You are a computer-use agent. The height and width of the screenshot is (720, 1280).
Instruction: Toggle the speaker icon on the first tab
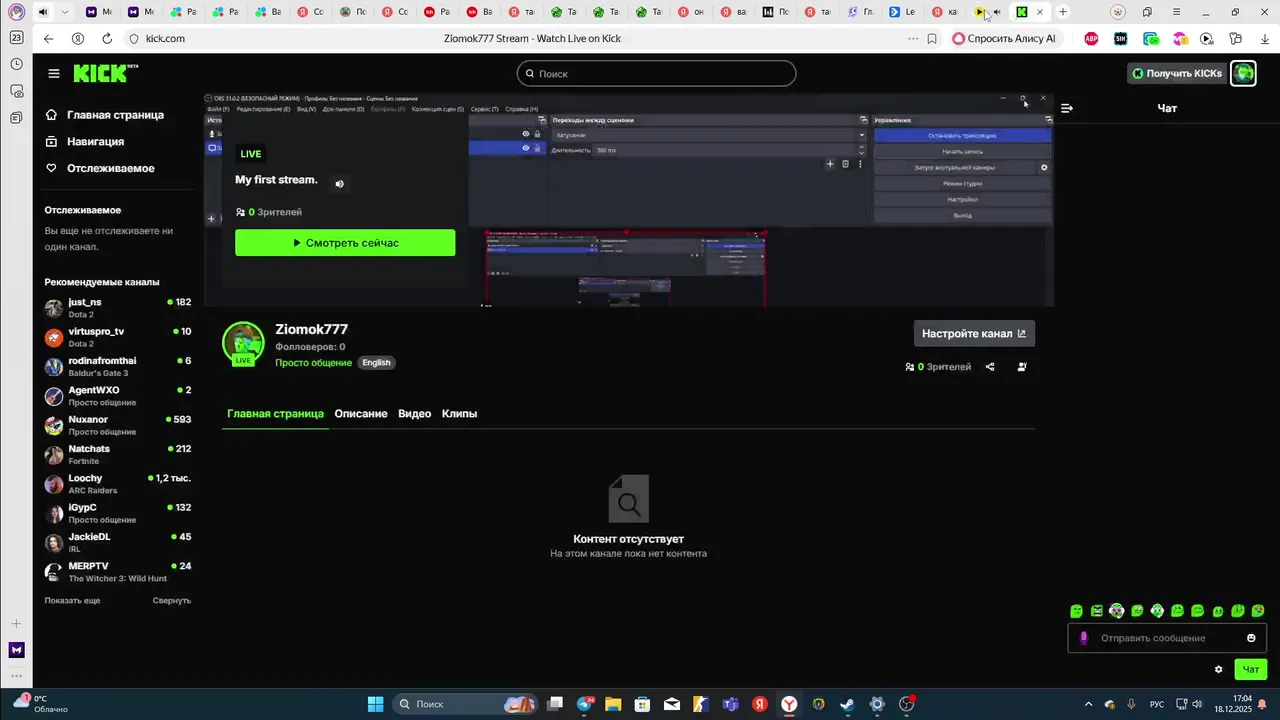tap(43, 12)
